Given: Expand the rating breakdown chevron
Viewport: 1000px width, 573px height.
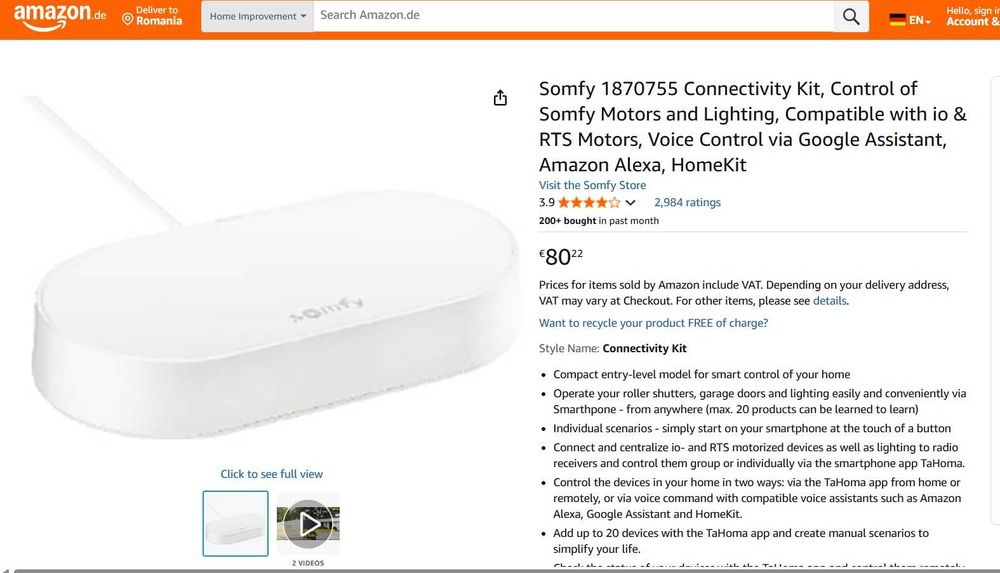Looking at the screenshot, I should tap(630, 203).
